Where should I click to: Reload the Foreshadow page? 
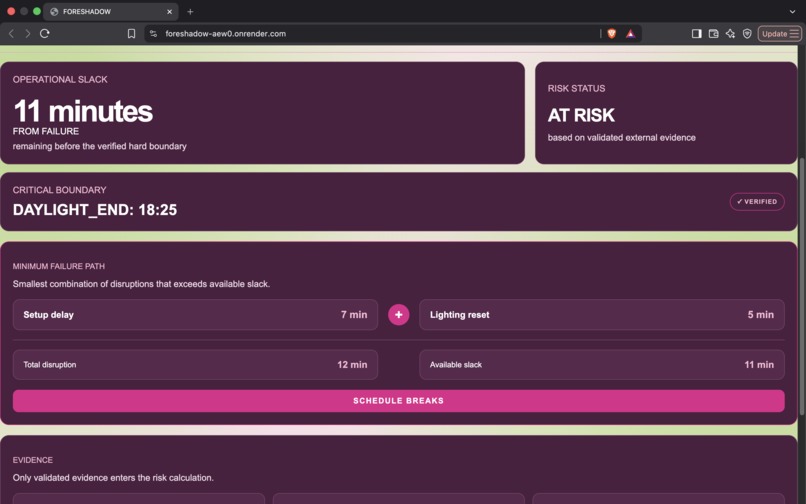tap(45, 33)
